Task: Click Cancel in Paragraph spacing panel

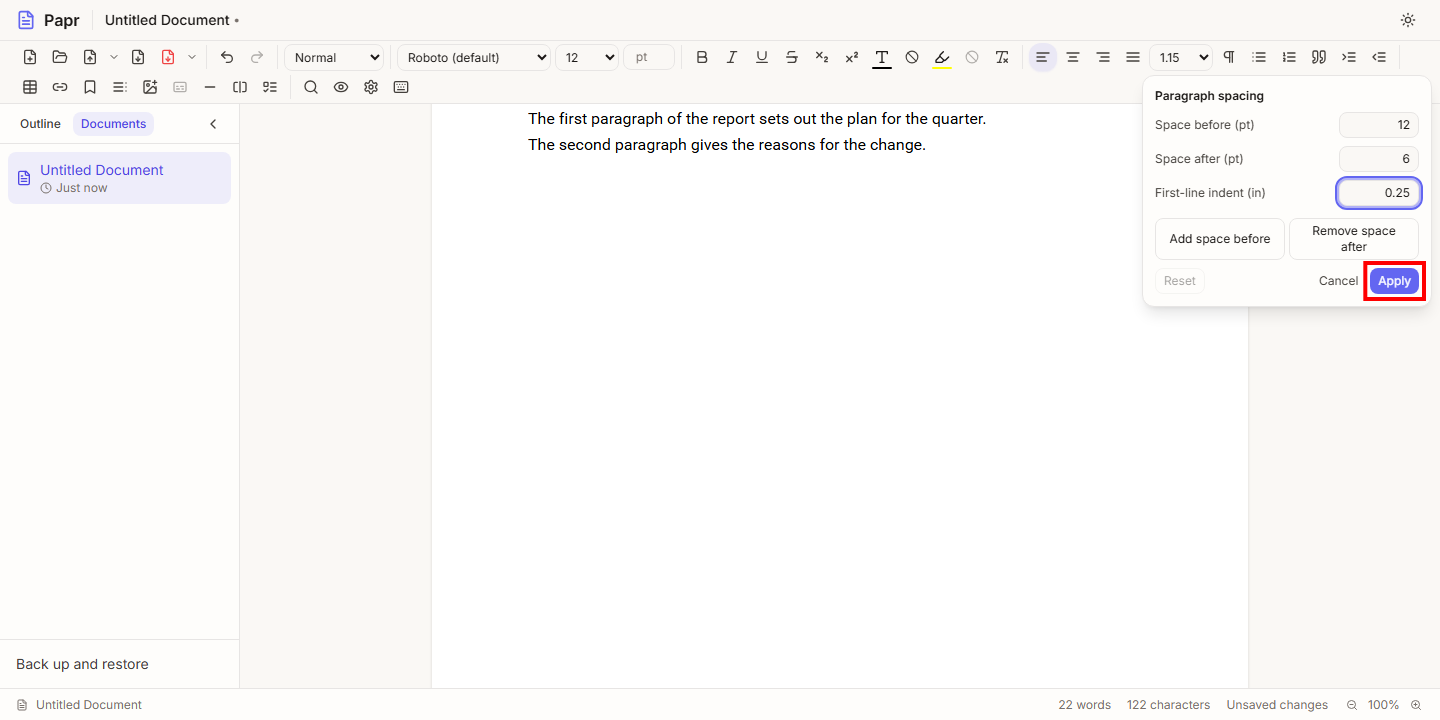Action: (x=1338, y=281)
